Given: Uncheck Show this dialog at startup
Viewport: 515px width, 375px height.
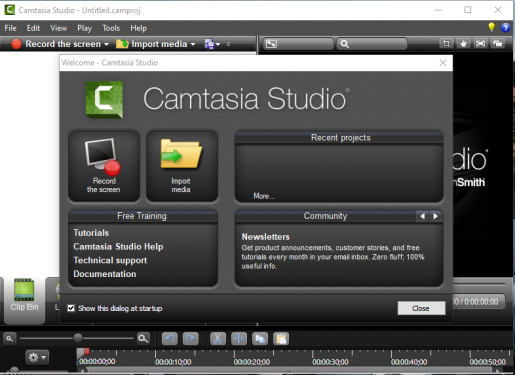Looking at the screenshot, I should point(71,308).
